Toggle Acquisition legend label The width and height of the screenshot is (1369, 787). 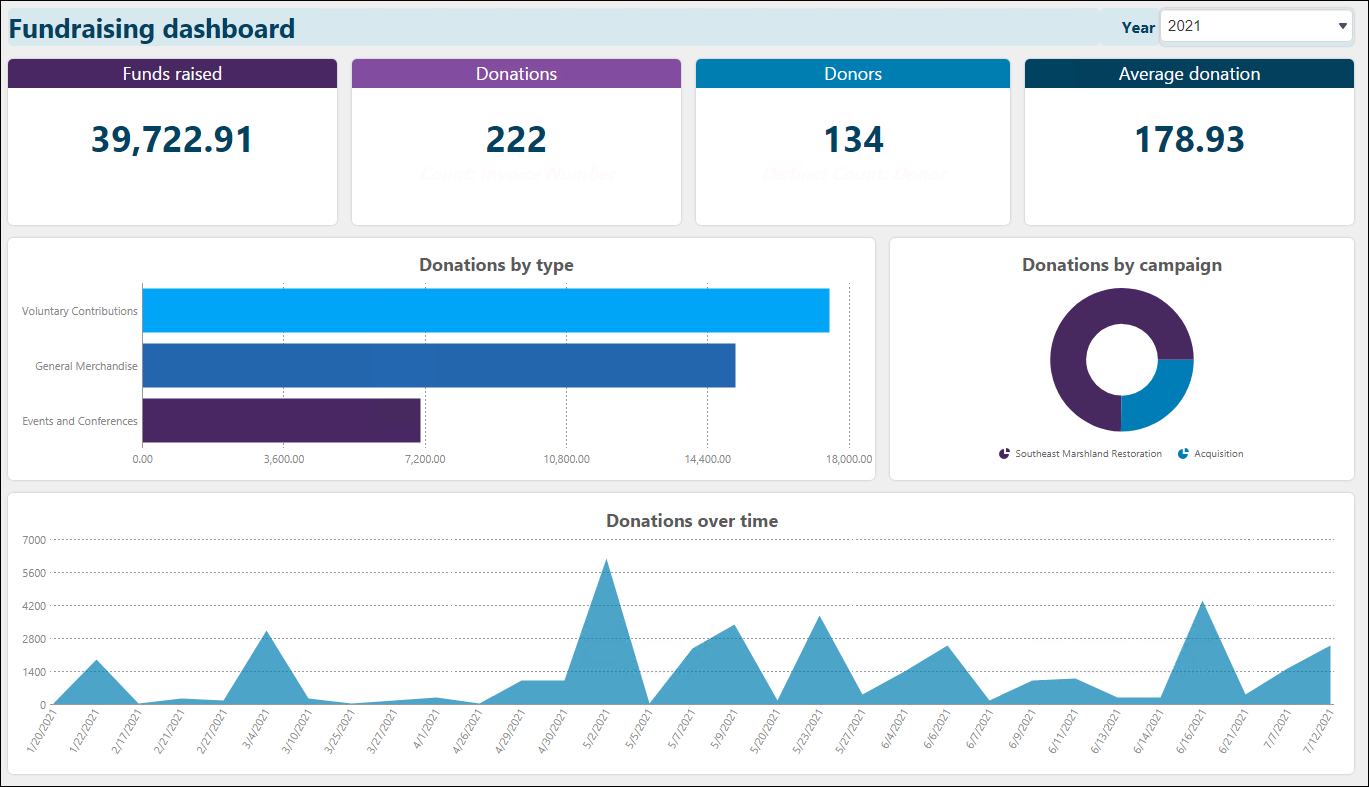[x=1218, y=454]
